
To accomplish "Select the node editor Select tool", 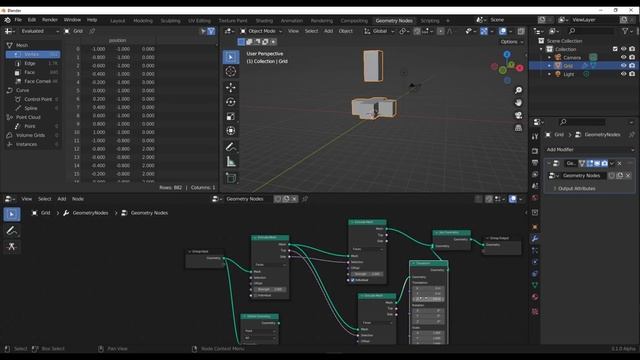I will tap(12, 214).
